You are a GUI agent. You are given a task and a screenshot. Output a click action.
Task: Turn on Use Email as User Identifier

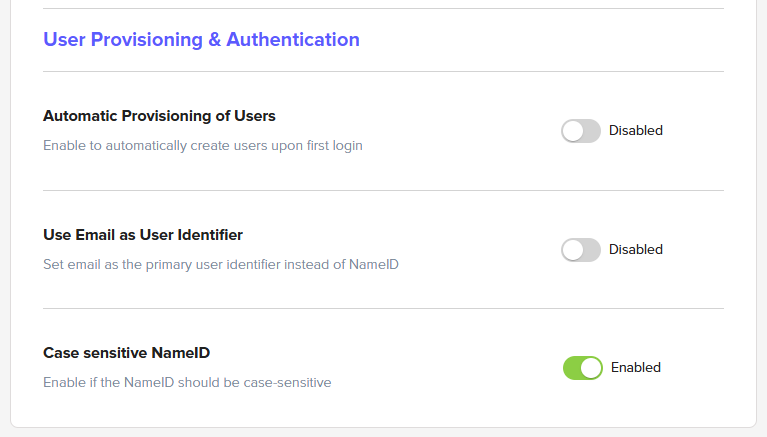coord(581,250)
